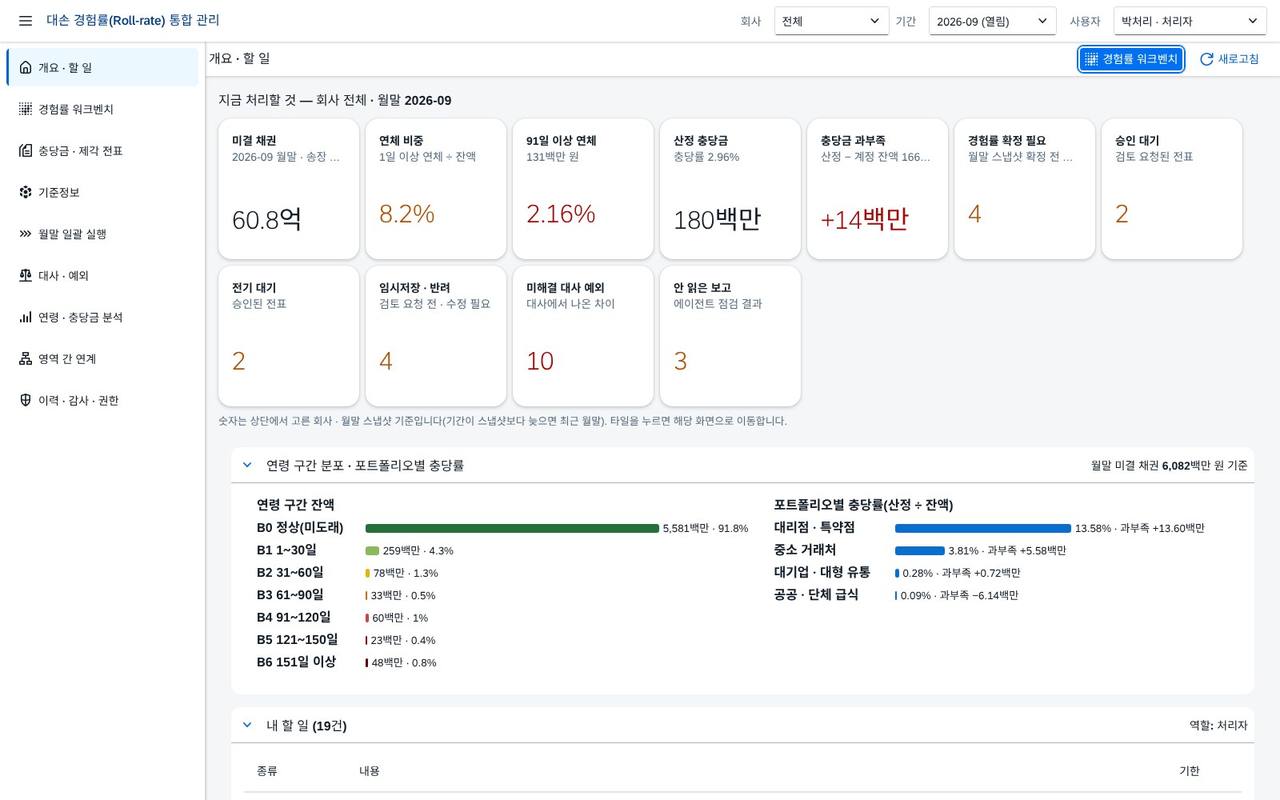Click the 5,581백만 · 91.8% value
Viewport: 1280px width, 800px height.
[705, 528]
